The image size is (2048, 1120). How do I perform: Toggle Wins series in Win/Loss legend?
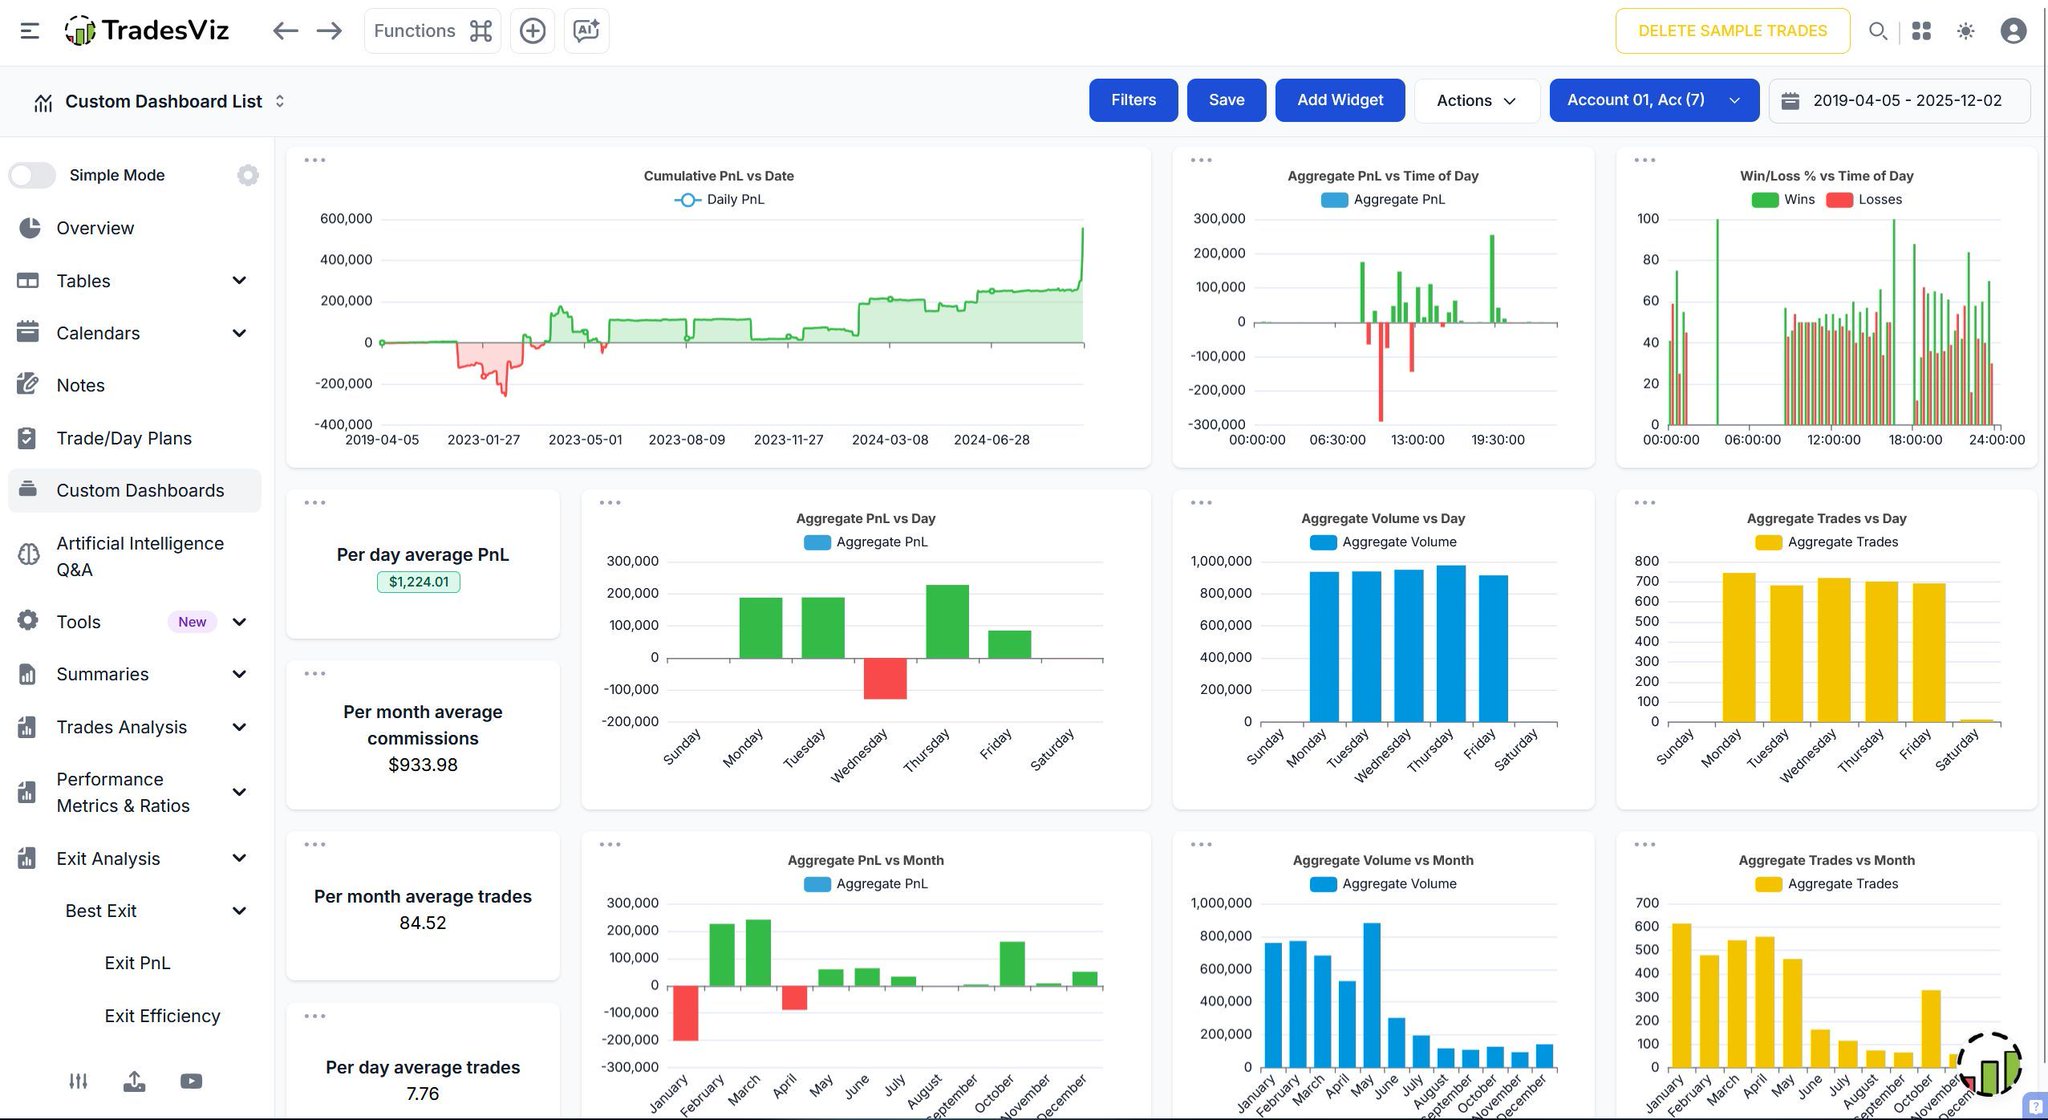(x=1765, y=200)
